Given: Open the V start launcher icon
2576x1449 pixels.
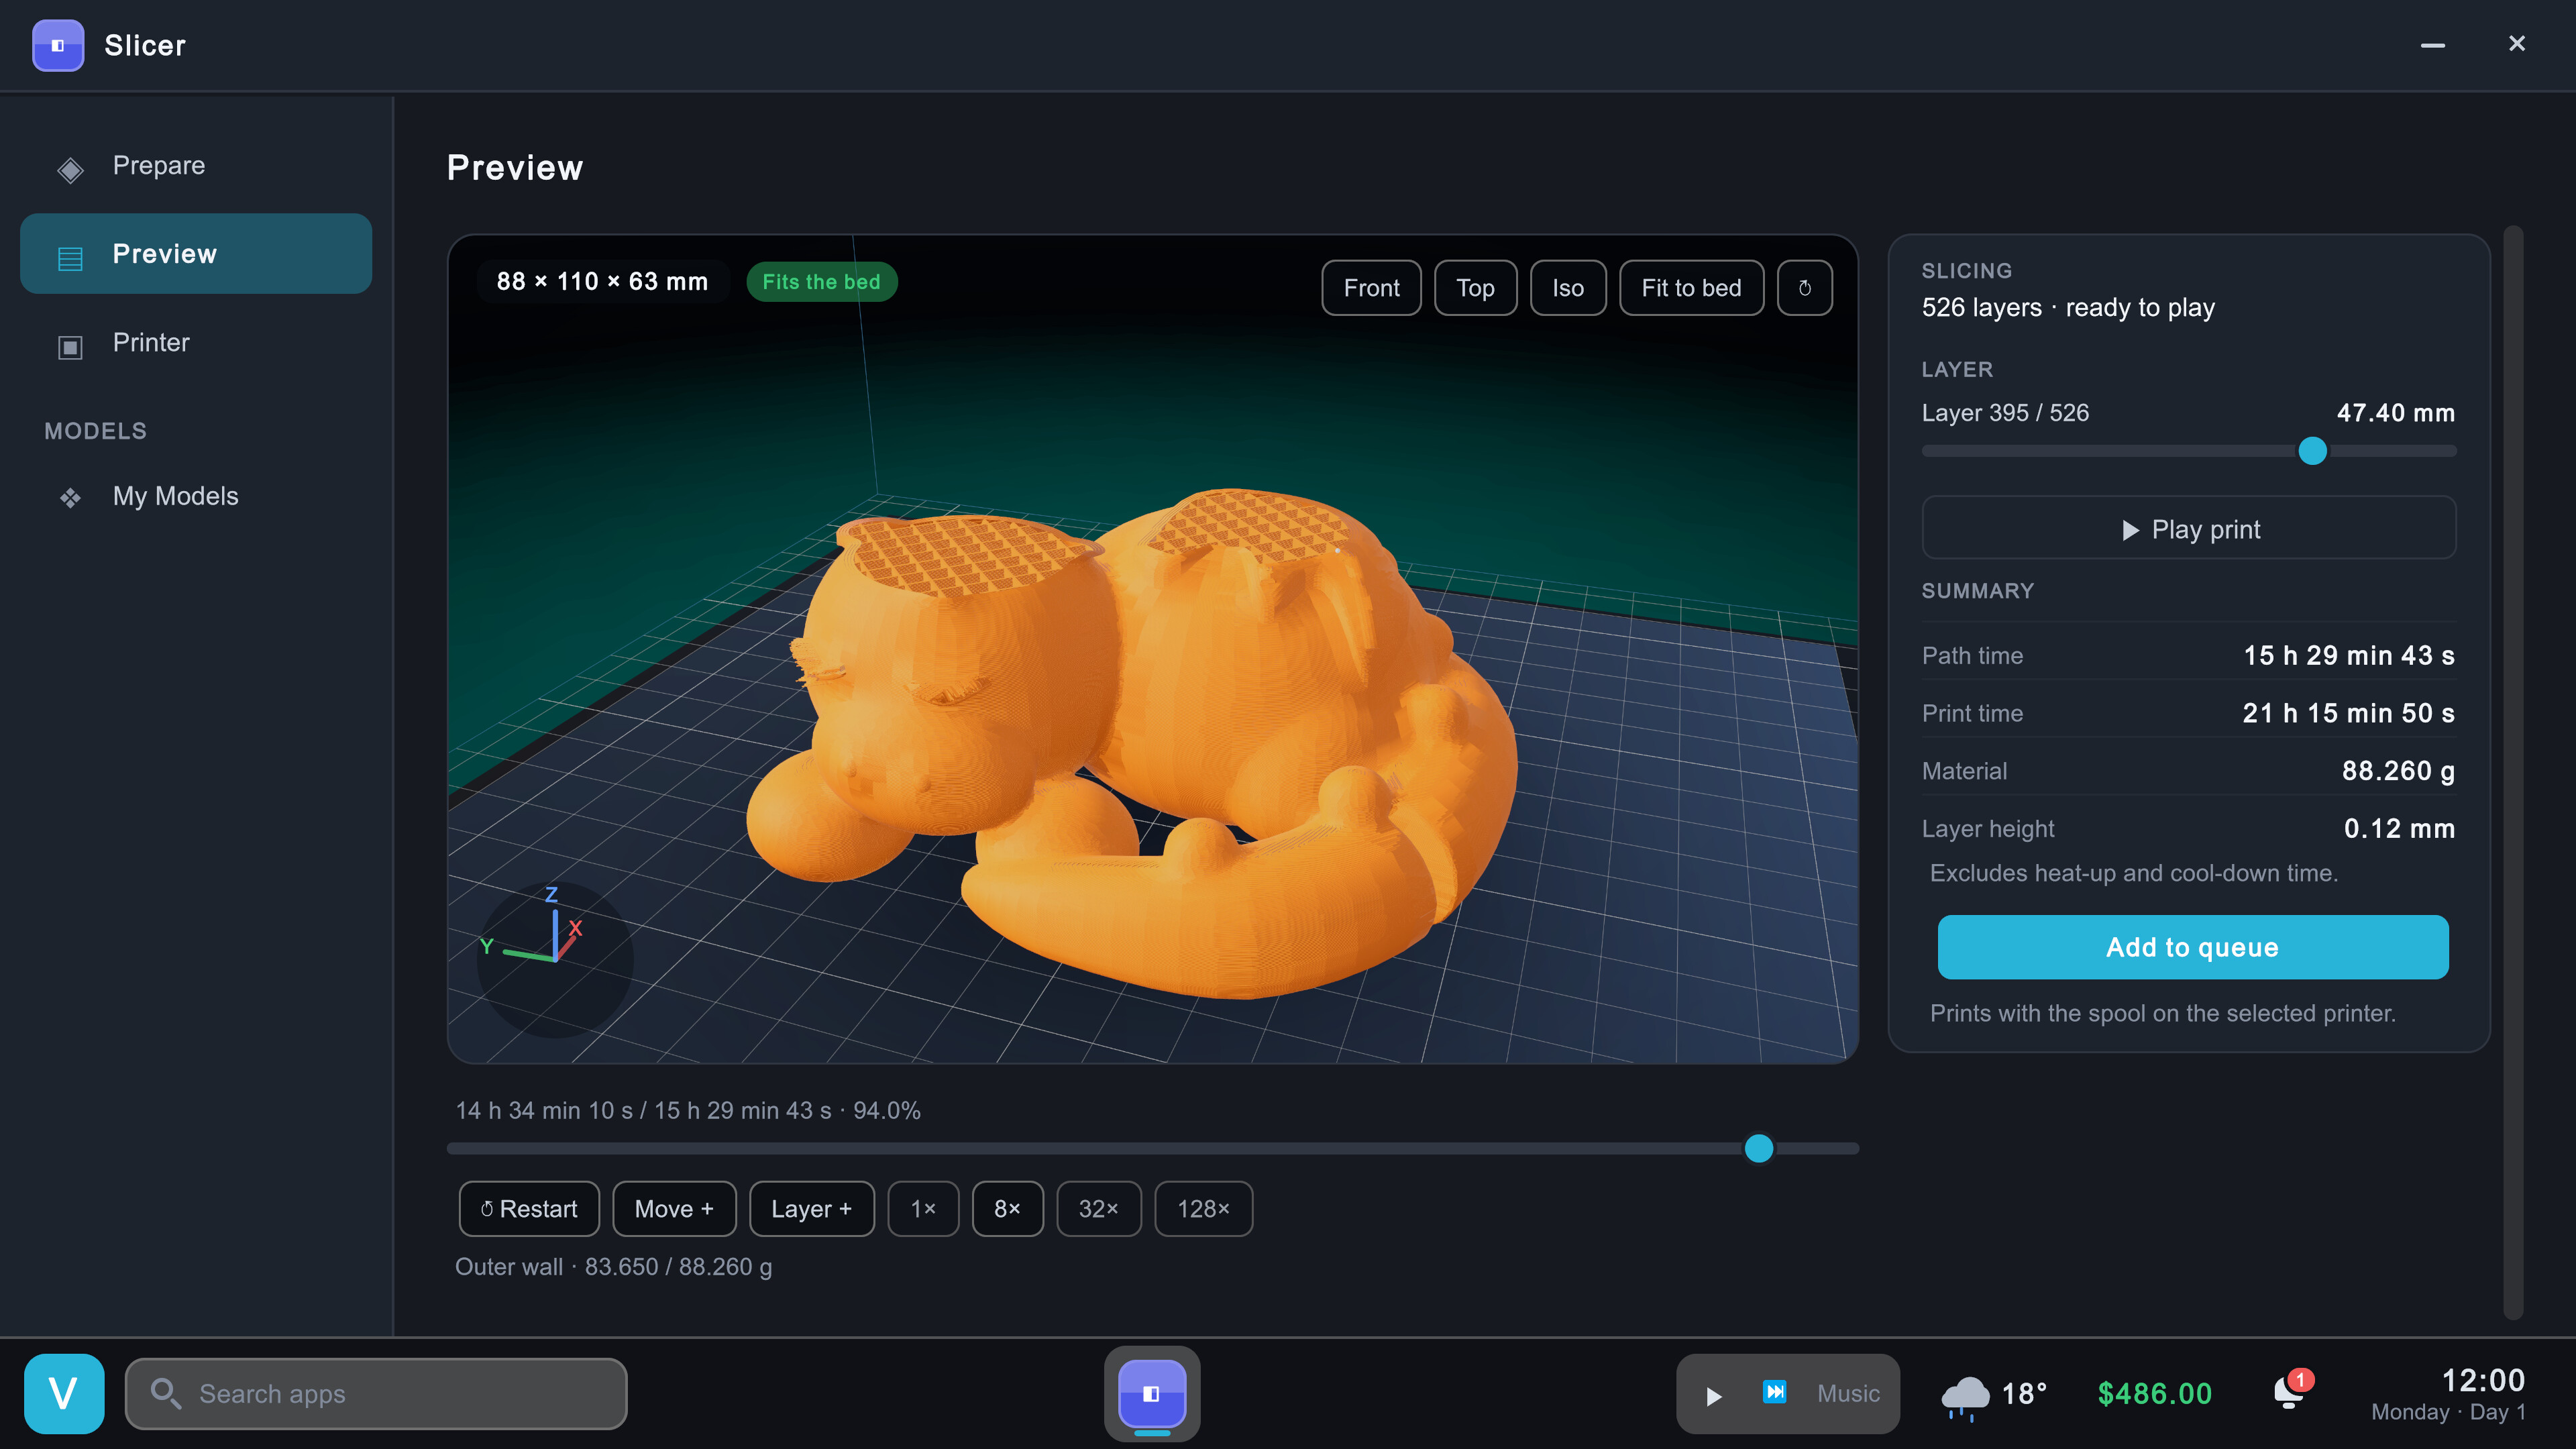Looking at the screenshot, I should (x=64, y=1393).
